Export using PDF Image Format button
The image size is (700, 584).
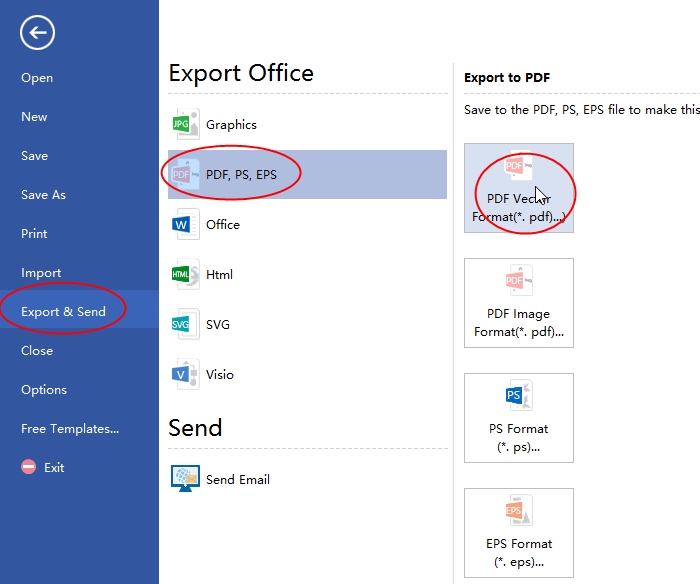pyautogui.click(x=519, y=303)
